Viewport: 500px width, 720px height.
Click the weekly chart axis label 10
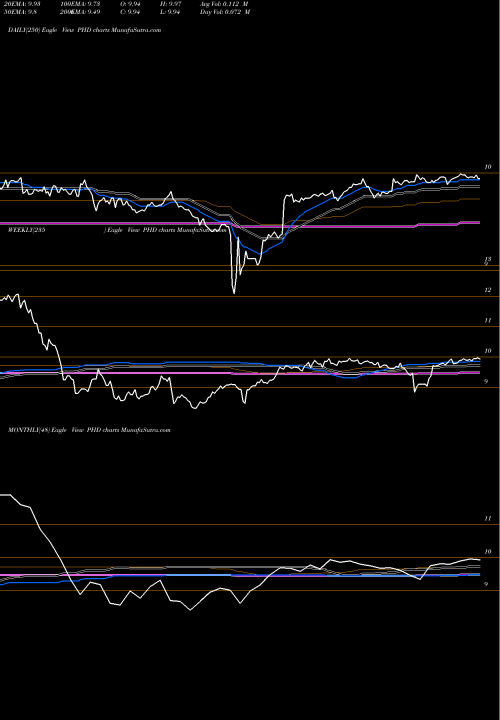coord(488,351)
